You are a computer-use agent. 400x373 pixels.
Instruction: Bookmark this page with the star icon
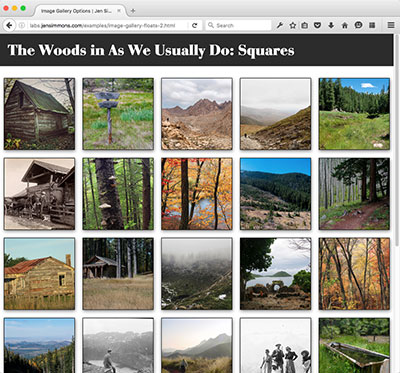(292, 25)
